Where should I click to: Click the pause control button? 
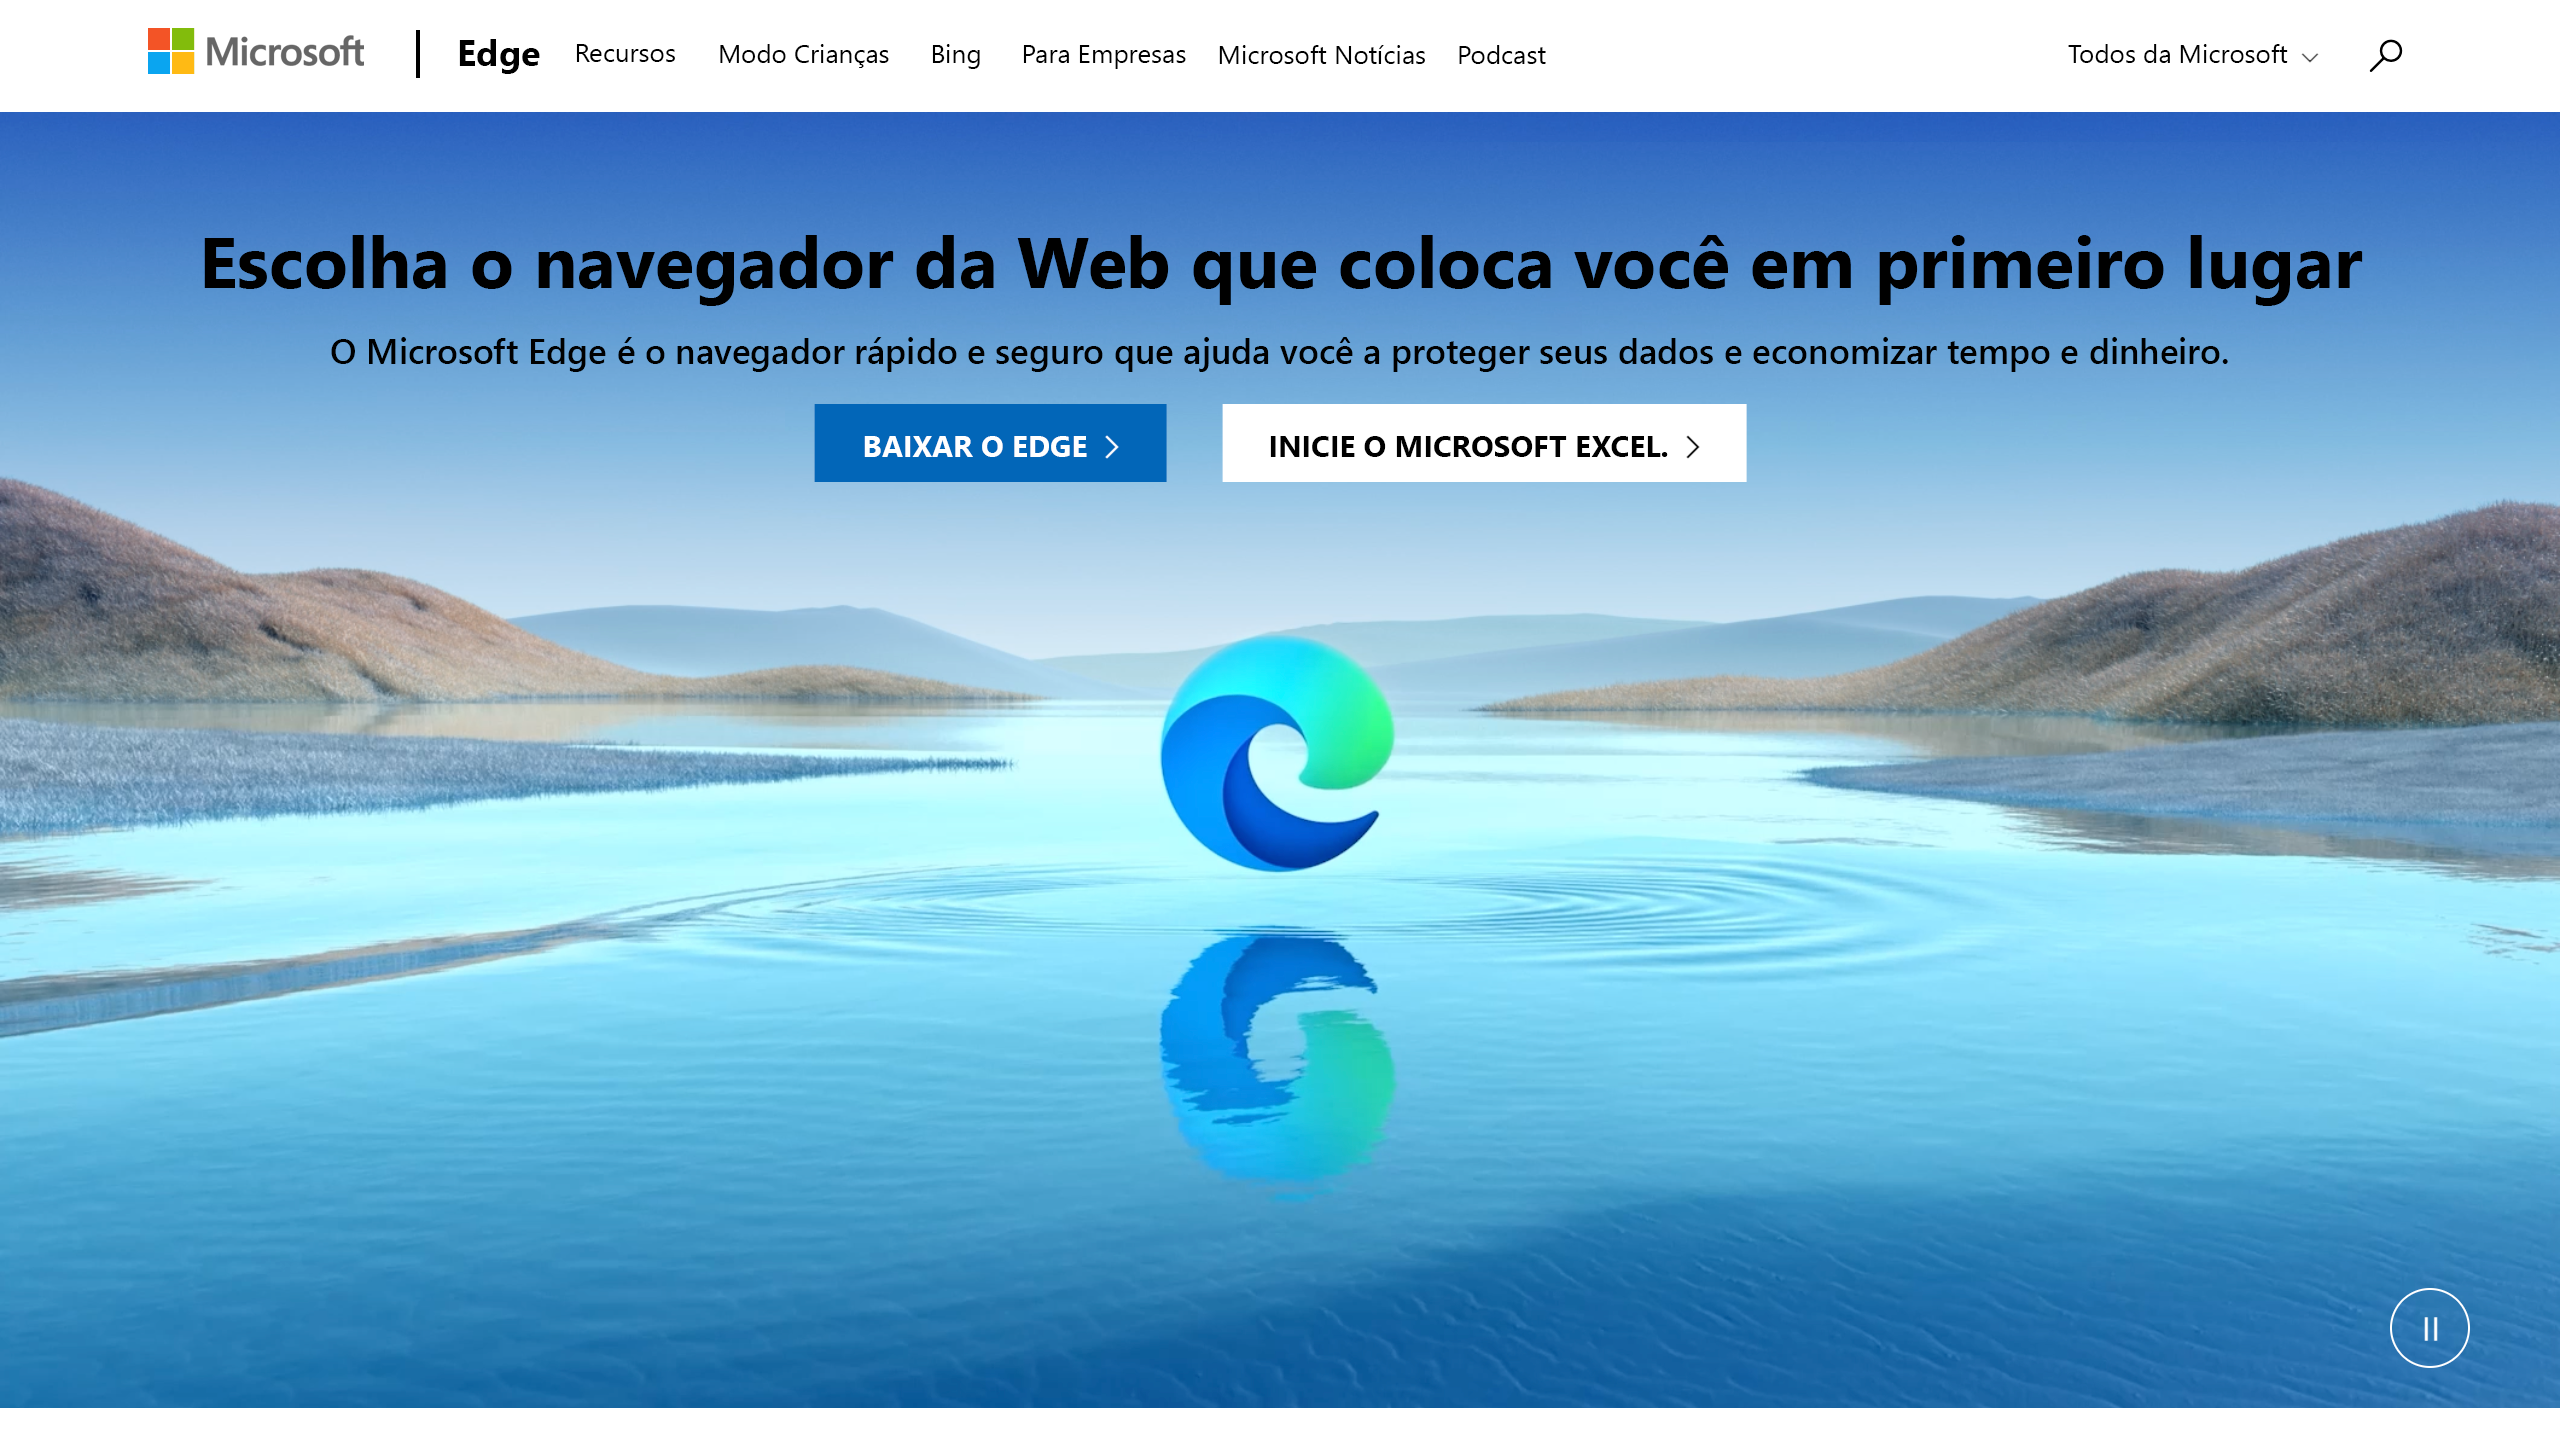coord(2430,1327)
